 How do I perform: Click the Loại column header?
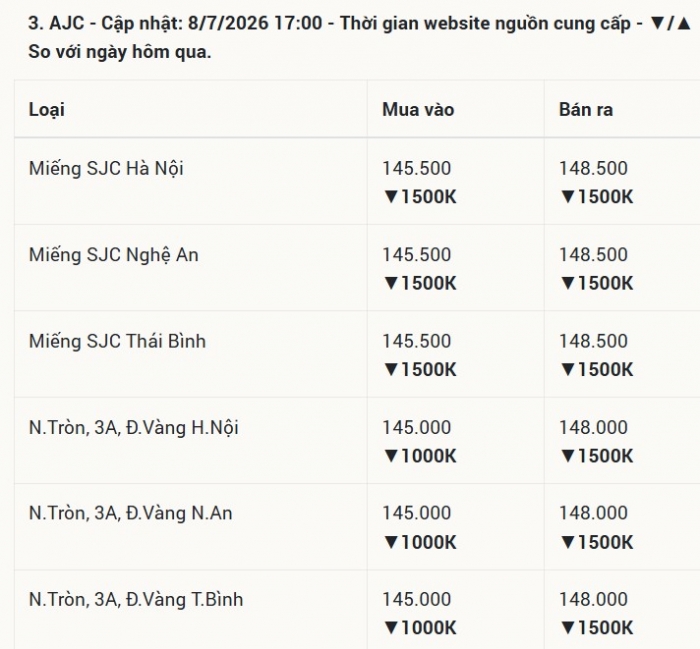point(47,110)
